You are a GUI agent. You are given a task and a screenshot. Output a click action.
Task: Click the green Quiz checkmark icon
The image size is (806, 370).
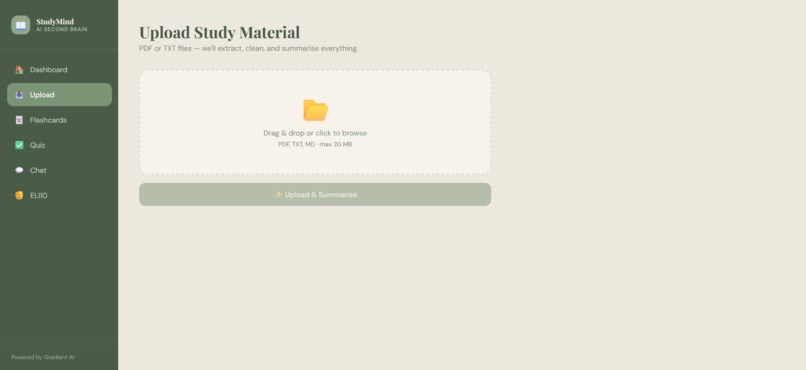(19, 145)
